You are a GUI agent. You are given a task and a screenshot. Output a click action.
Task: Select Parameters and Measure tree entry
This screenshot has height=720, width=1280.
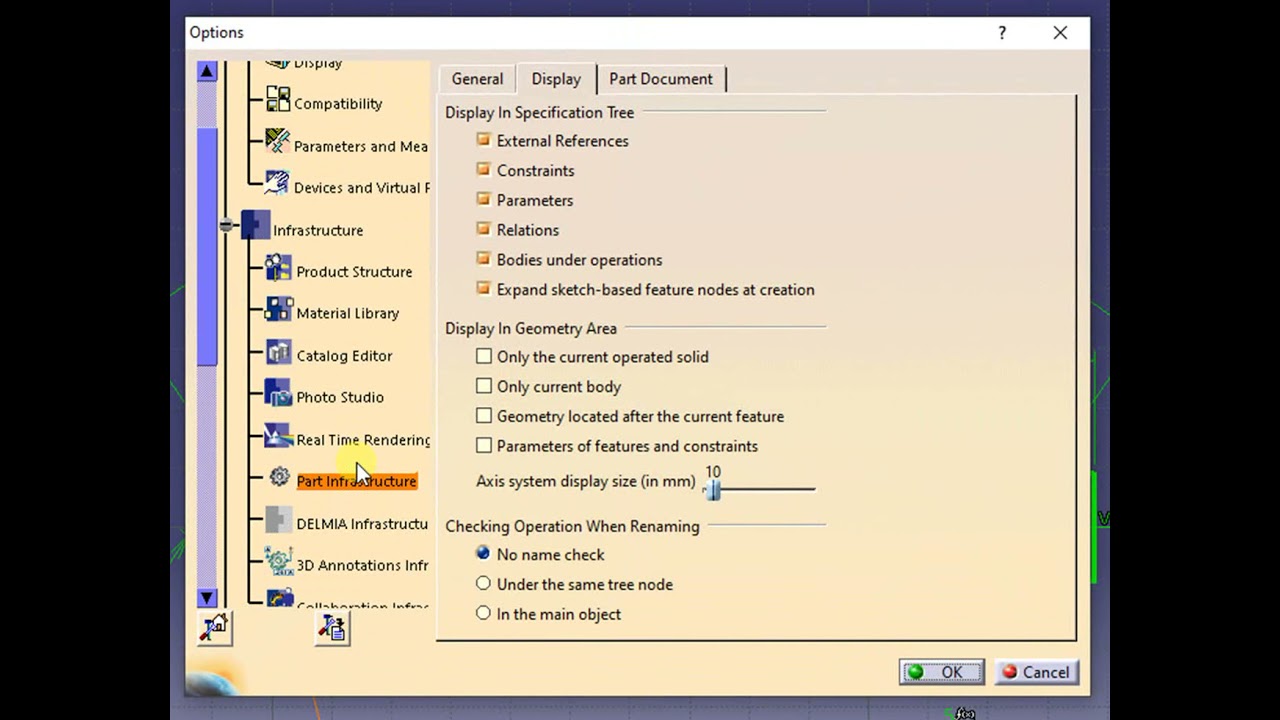coord(361,146)
